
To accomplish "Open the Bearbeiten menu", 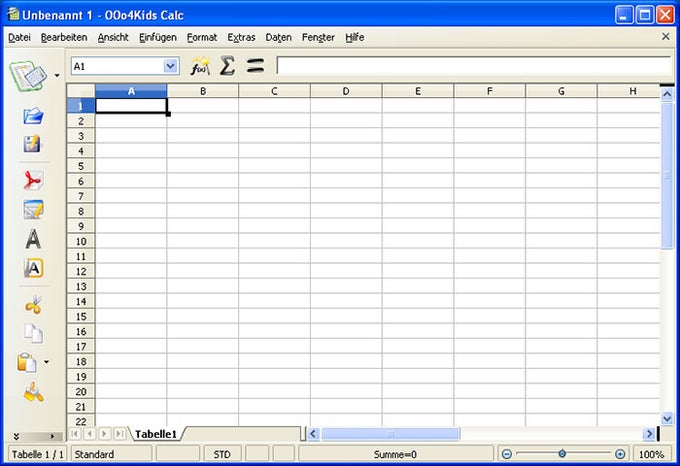I will (x=64, y=37).
